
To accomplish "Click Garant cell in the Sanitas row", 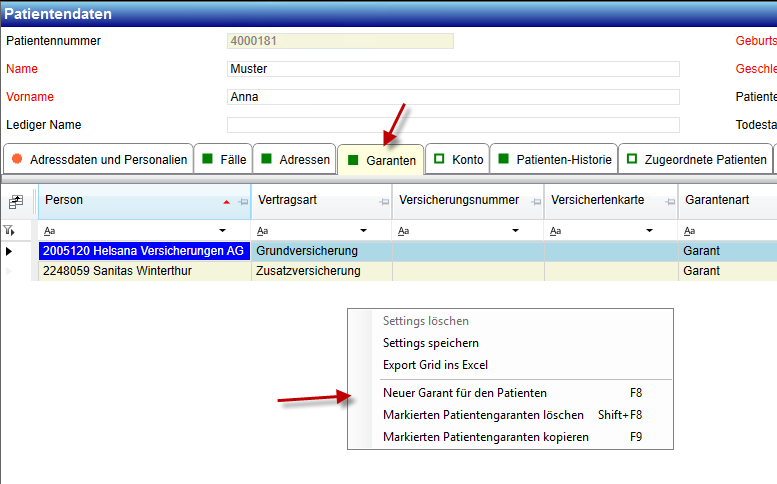I will pos(727,271).
